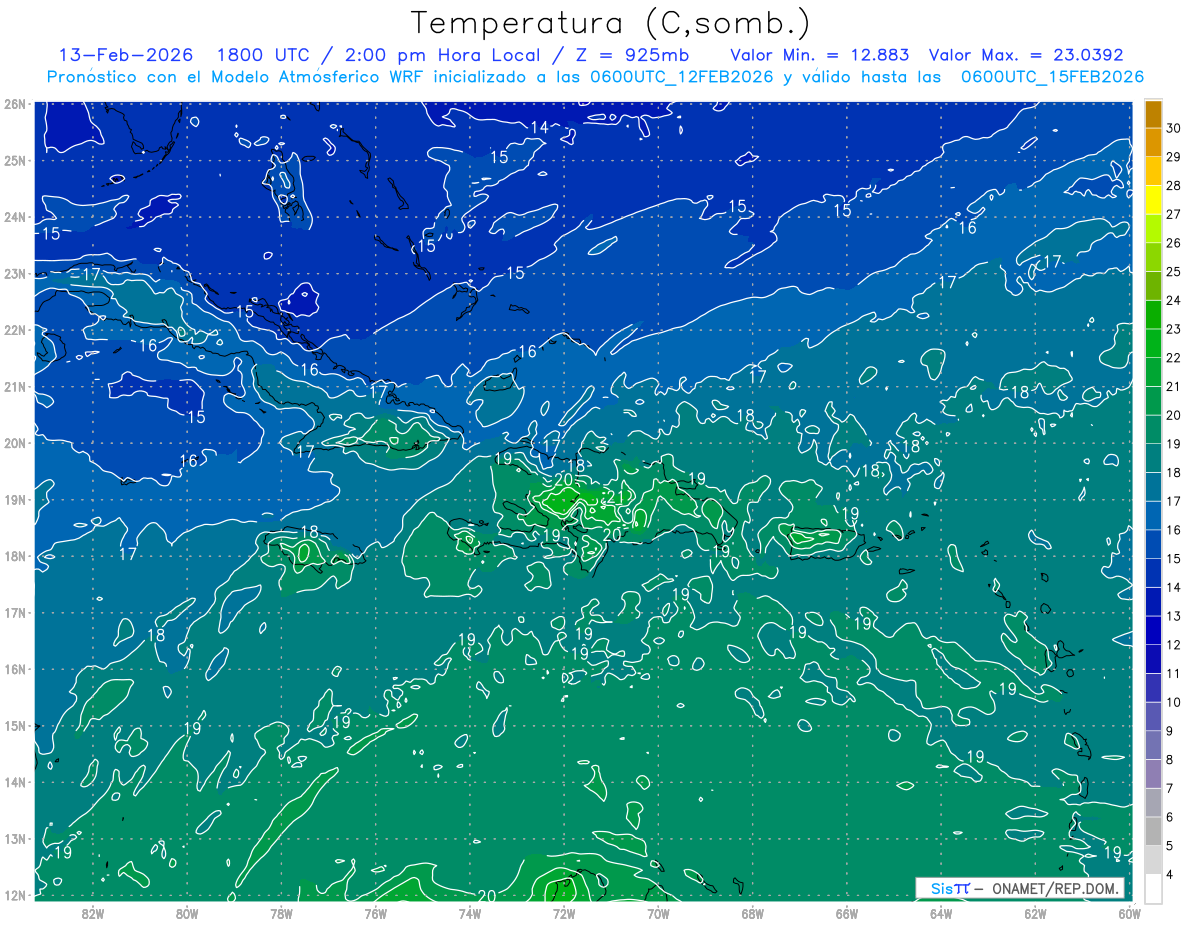Click the '76W' longitude axis label
The height and width of the screenshot is (927, 1200).
coord(376,912)
